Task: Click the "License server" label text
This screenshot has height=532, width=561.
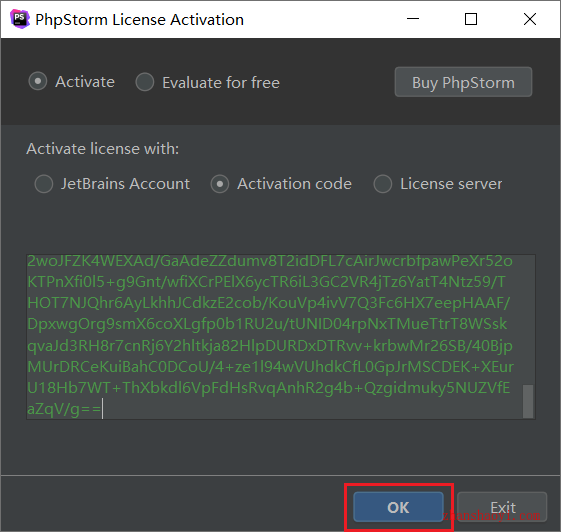Action: pyautogui.click(x=451, y=184)
